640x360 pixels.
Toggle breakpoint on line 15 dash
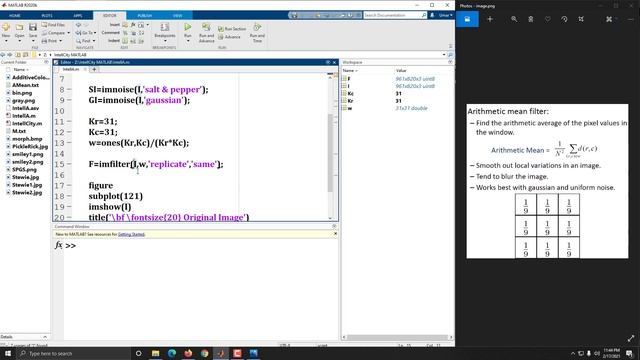(69, 164)
